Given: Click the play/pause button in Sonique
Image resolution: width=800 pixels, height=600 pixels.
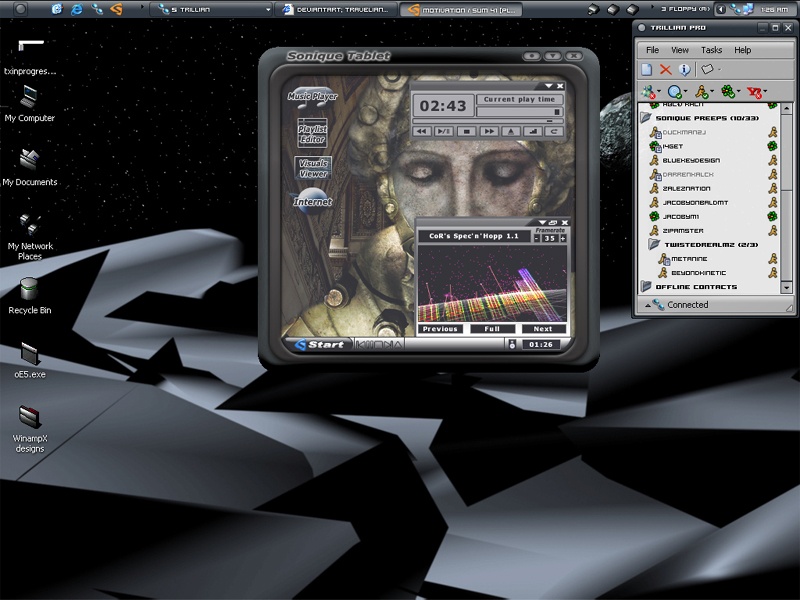Looking at the screenshot, I should (443, 132).
